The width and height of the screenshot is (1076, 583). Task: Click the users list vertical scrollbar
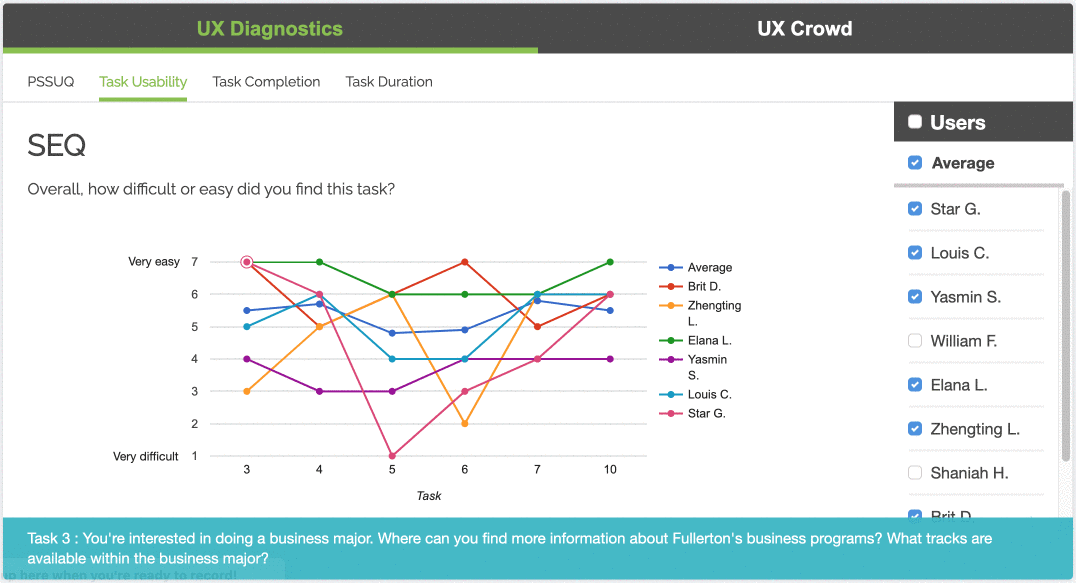(1066, 326)
